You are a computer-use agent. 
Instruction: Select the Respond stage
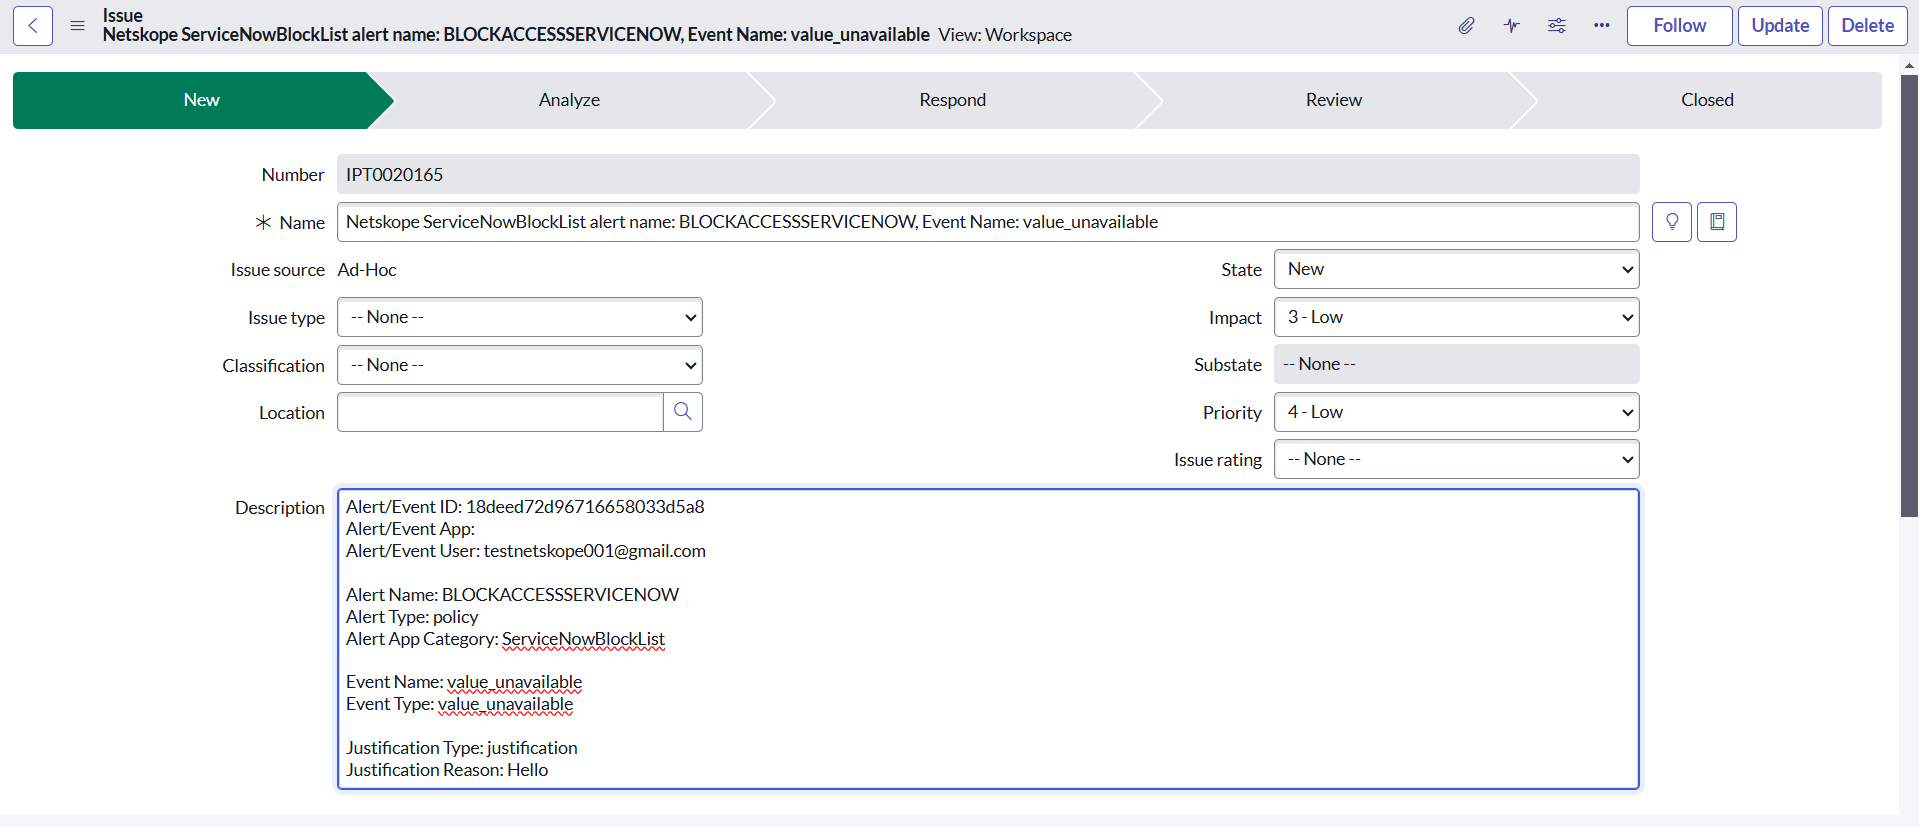click(x=953, y=100)
